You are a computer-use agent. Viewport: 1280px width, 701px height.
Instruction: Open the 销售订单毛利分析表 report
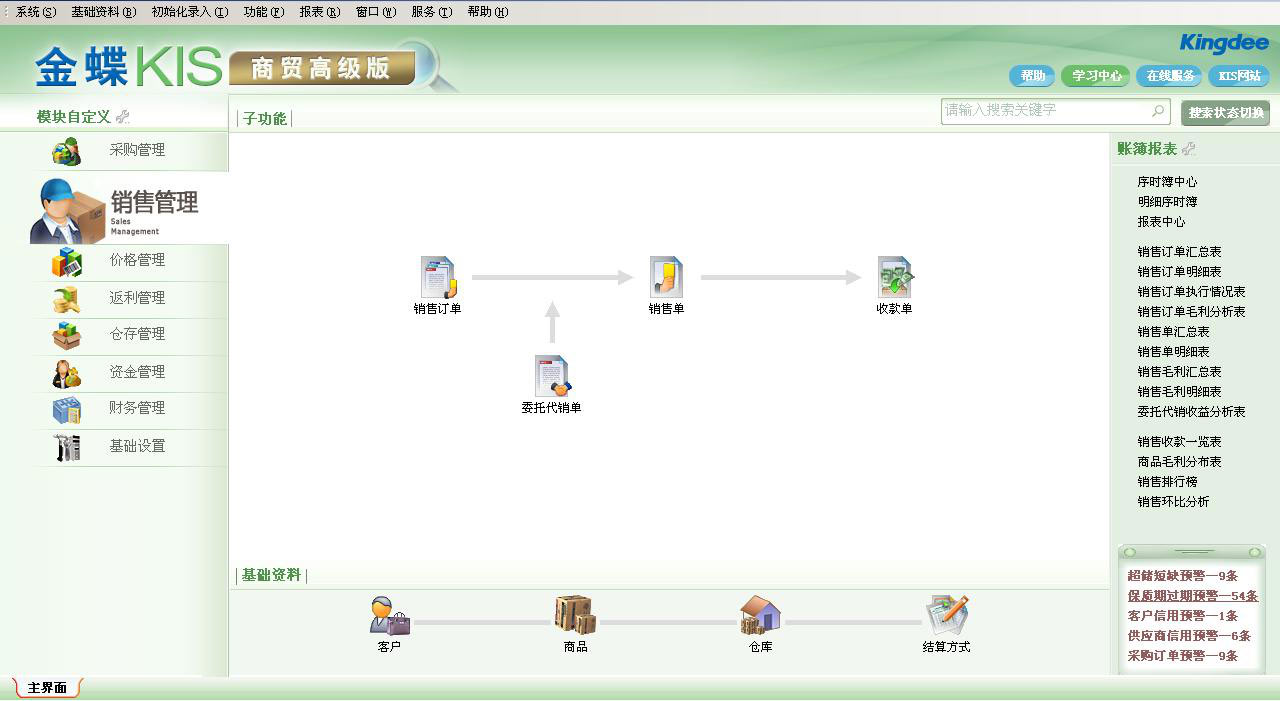tap(1191, 312)
